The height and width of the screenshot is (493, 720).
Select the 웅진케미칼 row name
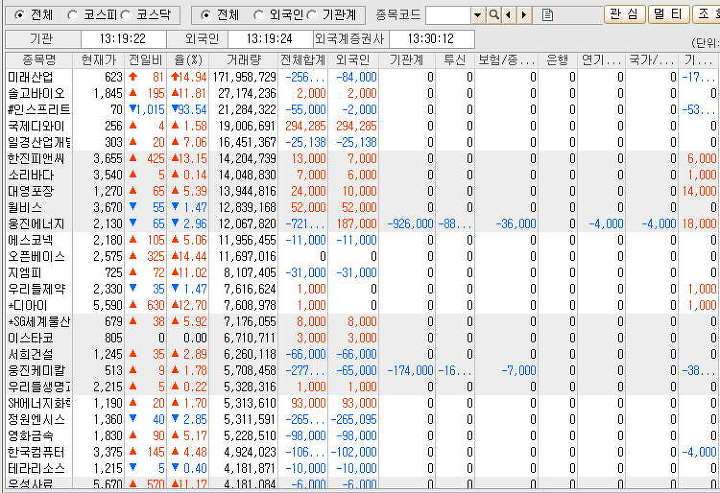click(x=36, y=370)
